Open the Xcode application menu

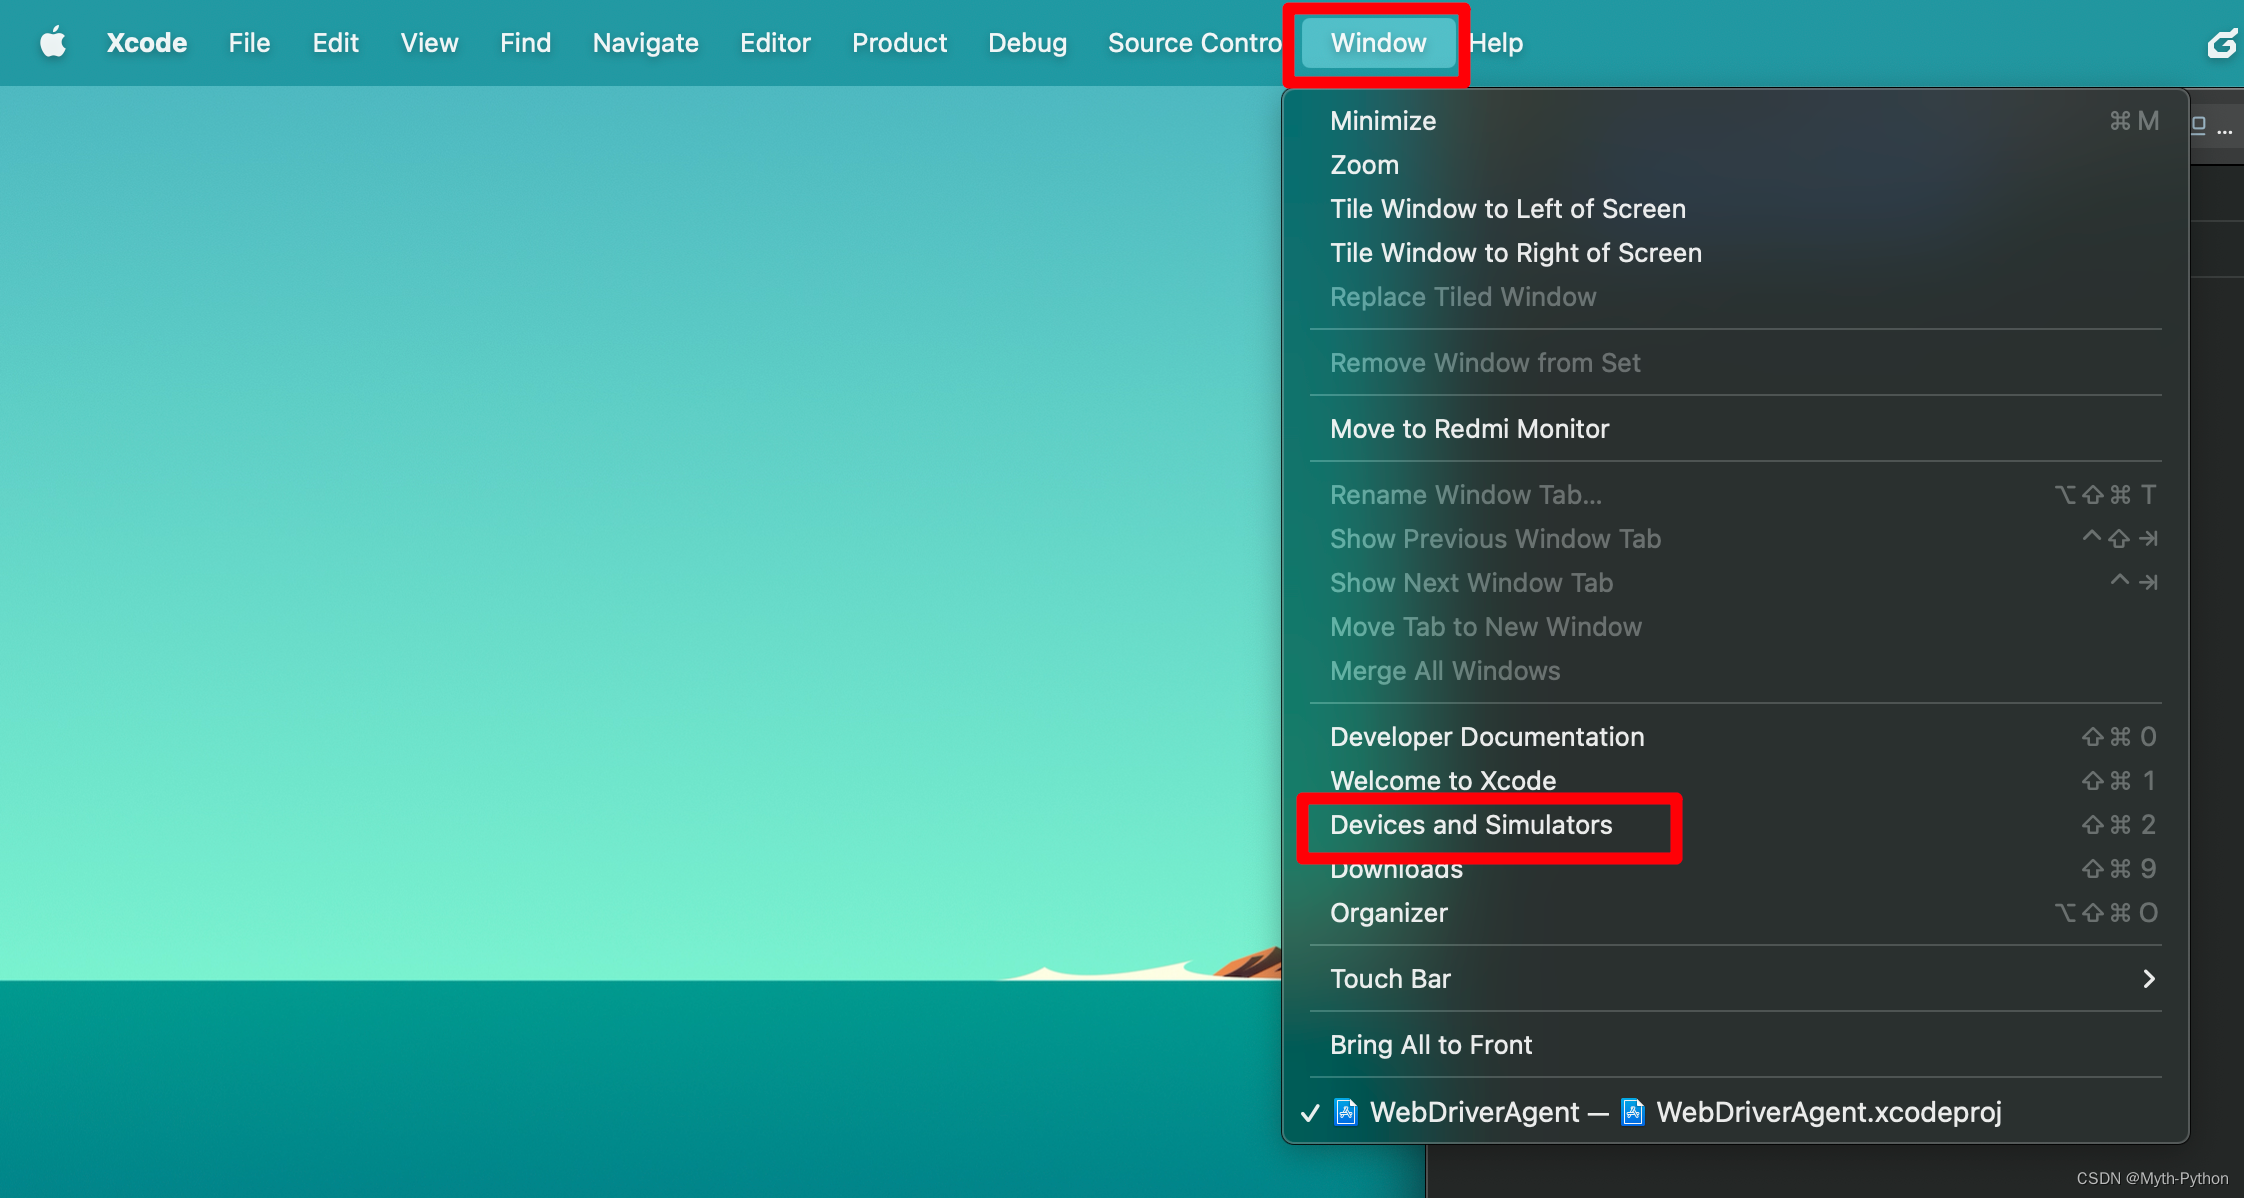[x=147, y=43]
